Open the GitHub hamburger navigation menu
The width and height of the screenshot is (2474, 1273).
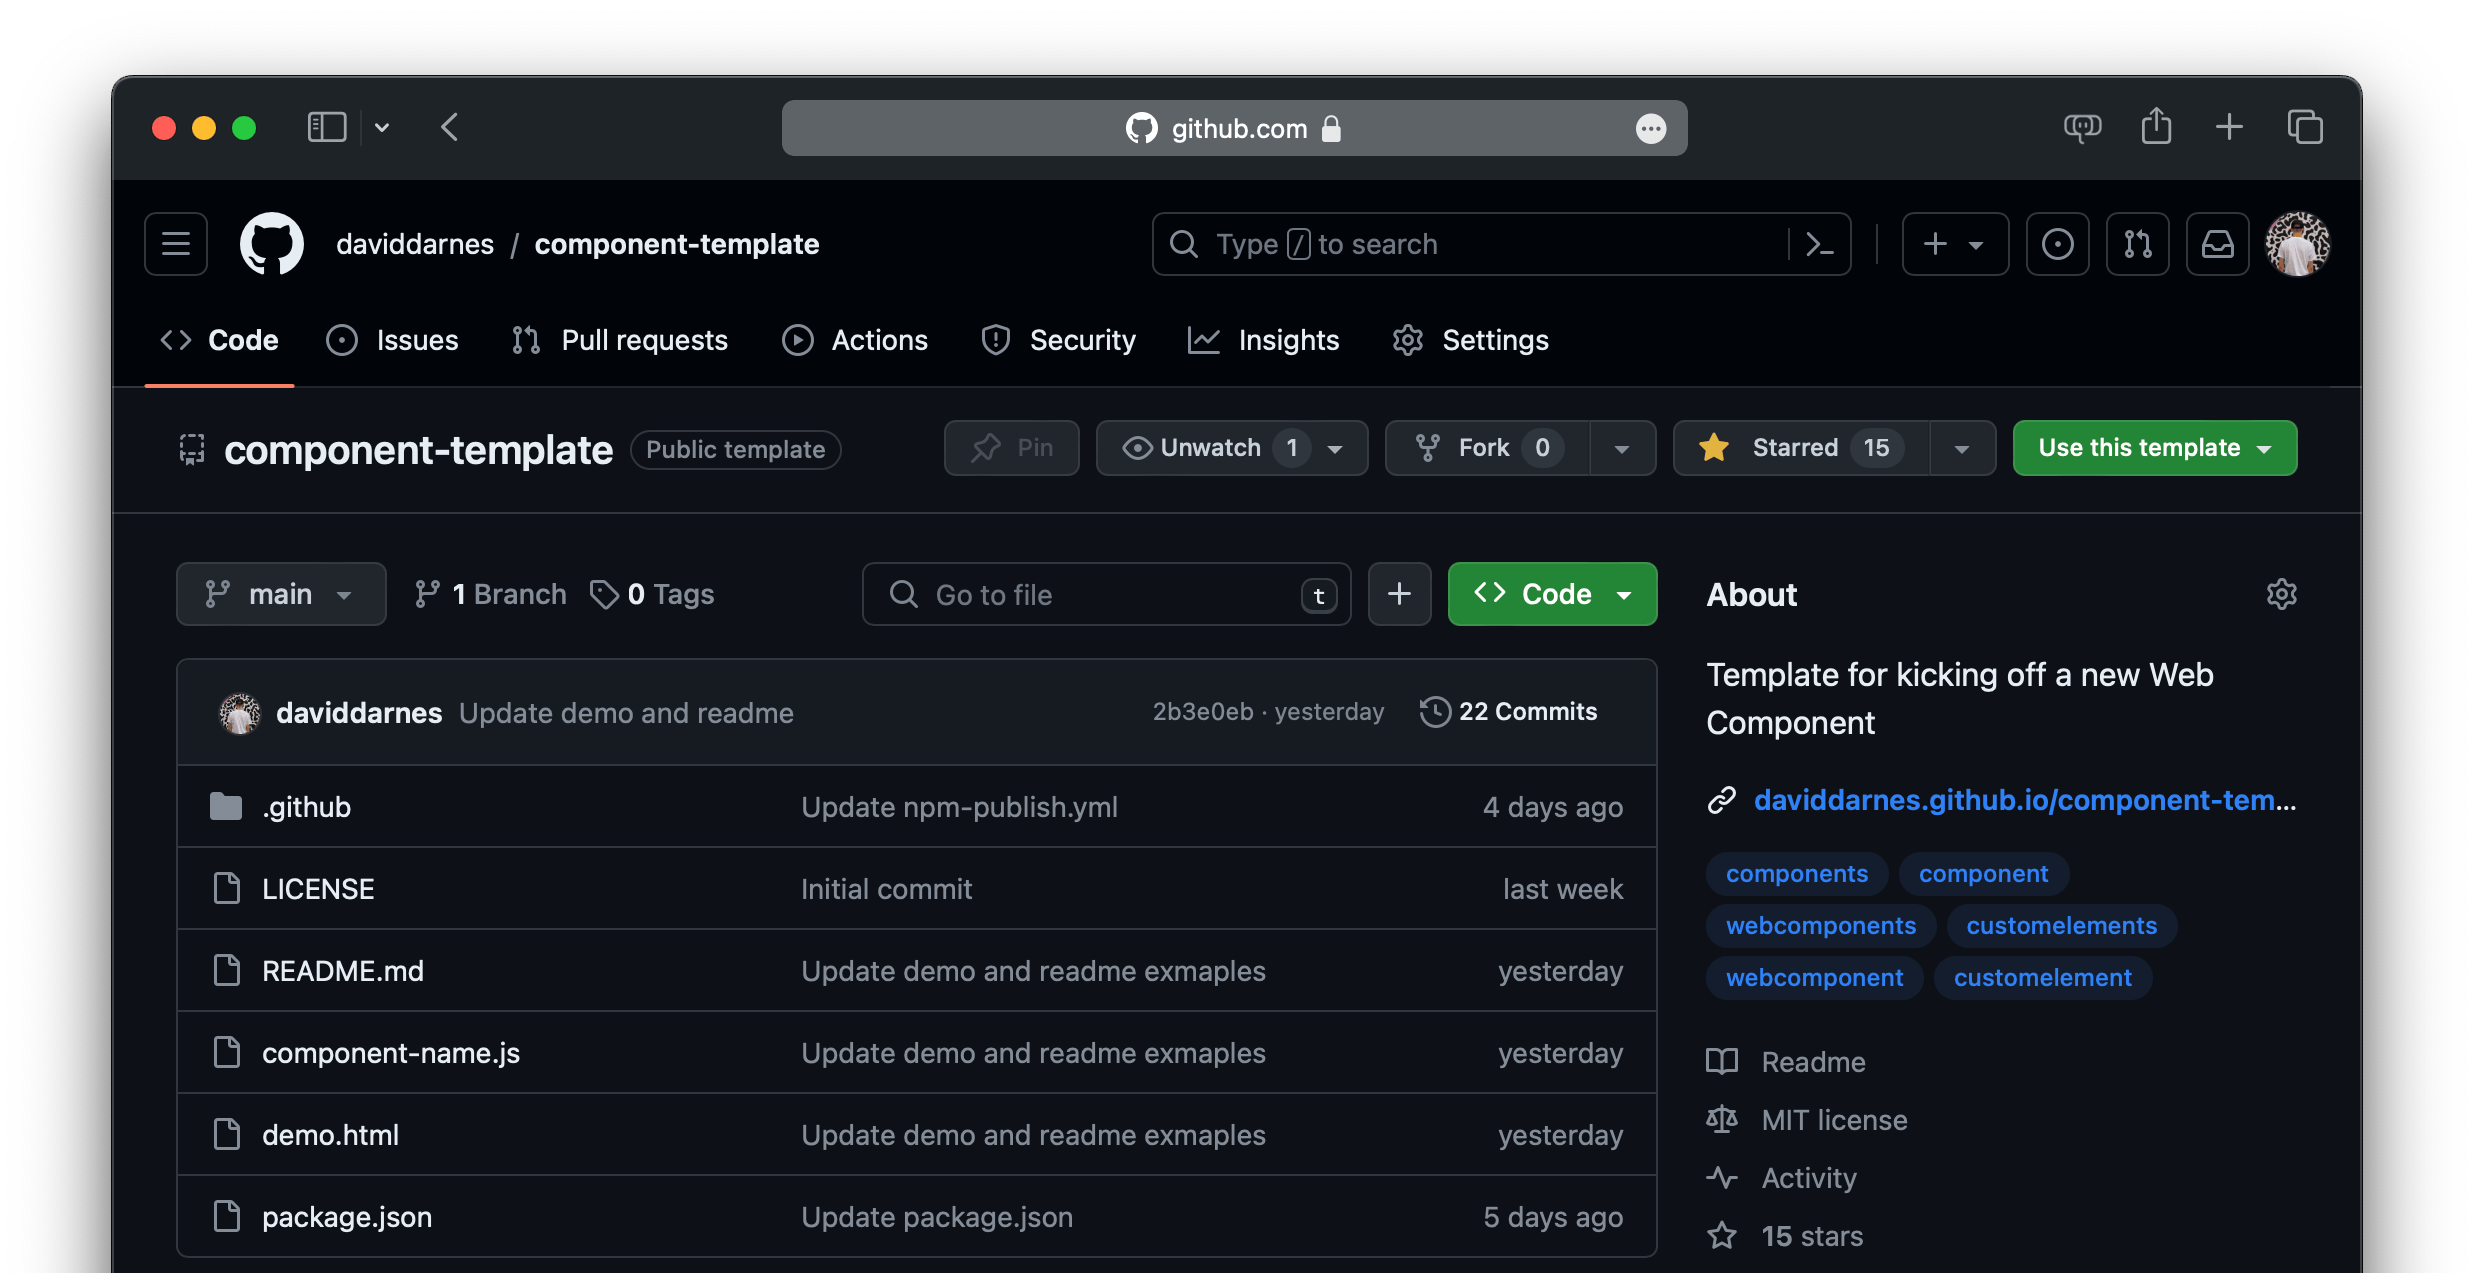tap(176, 244)
